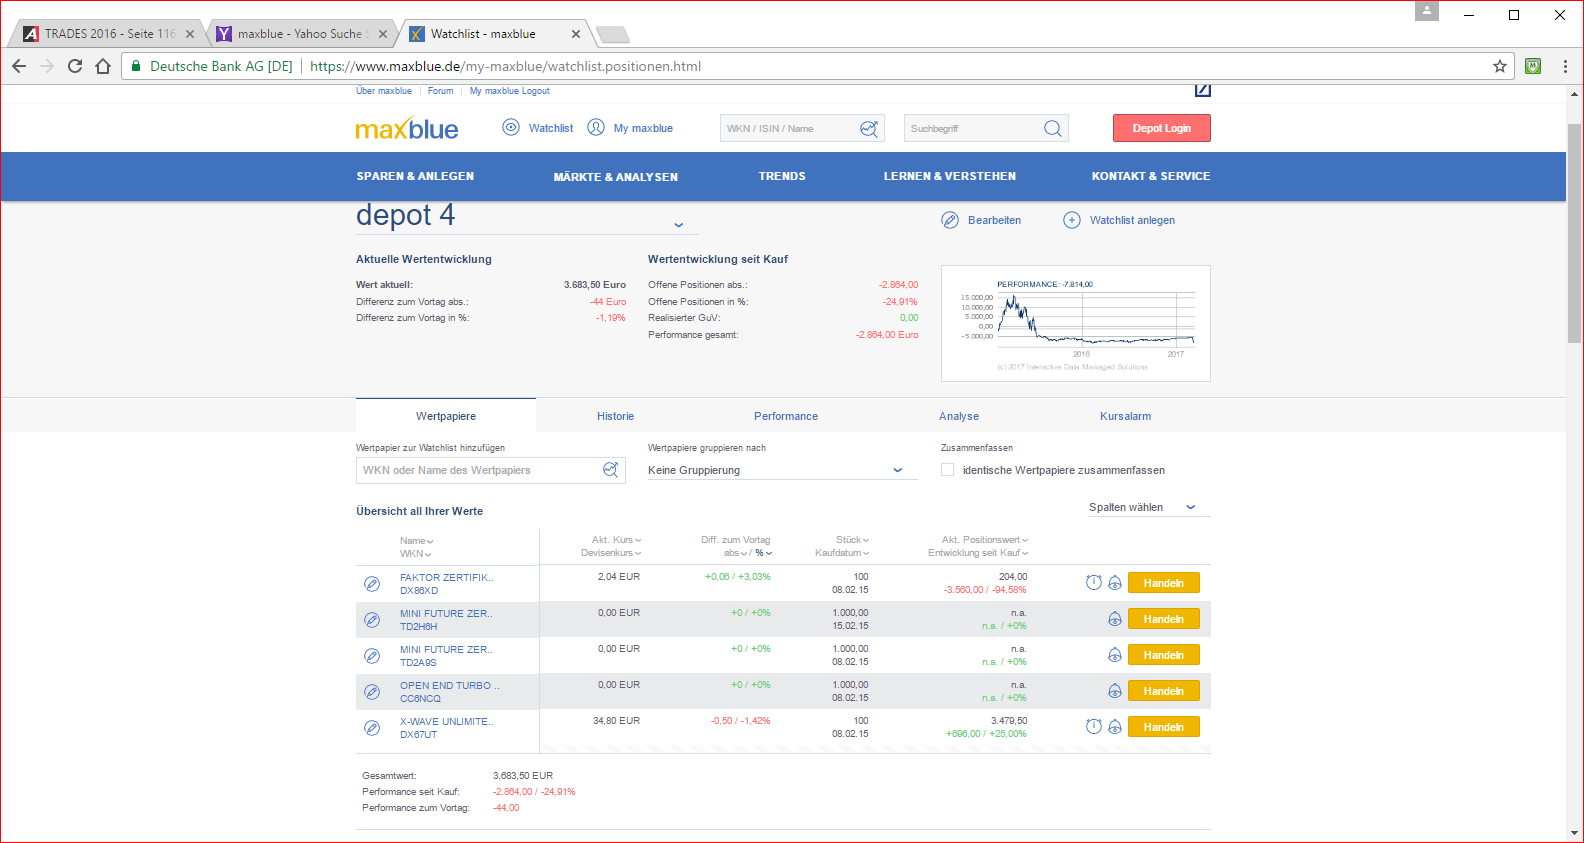Click the WKN oder Name des Wertpapiers field
Viewport: 1584px width, 843px height.
pos(480,470)
